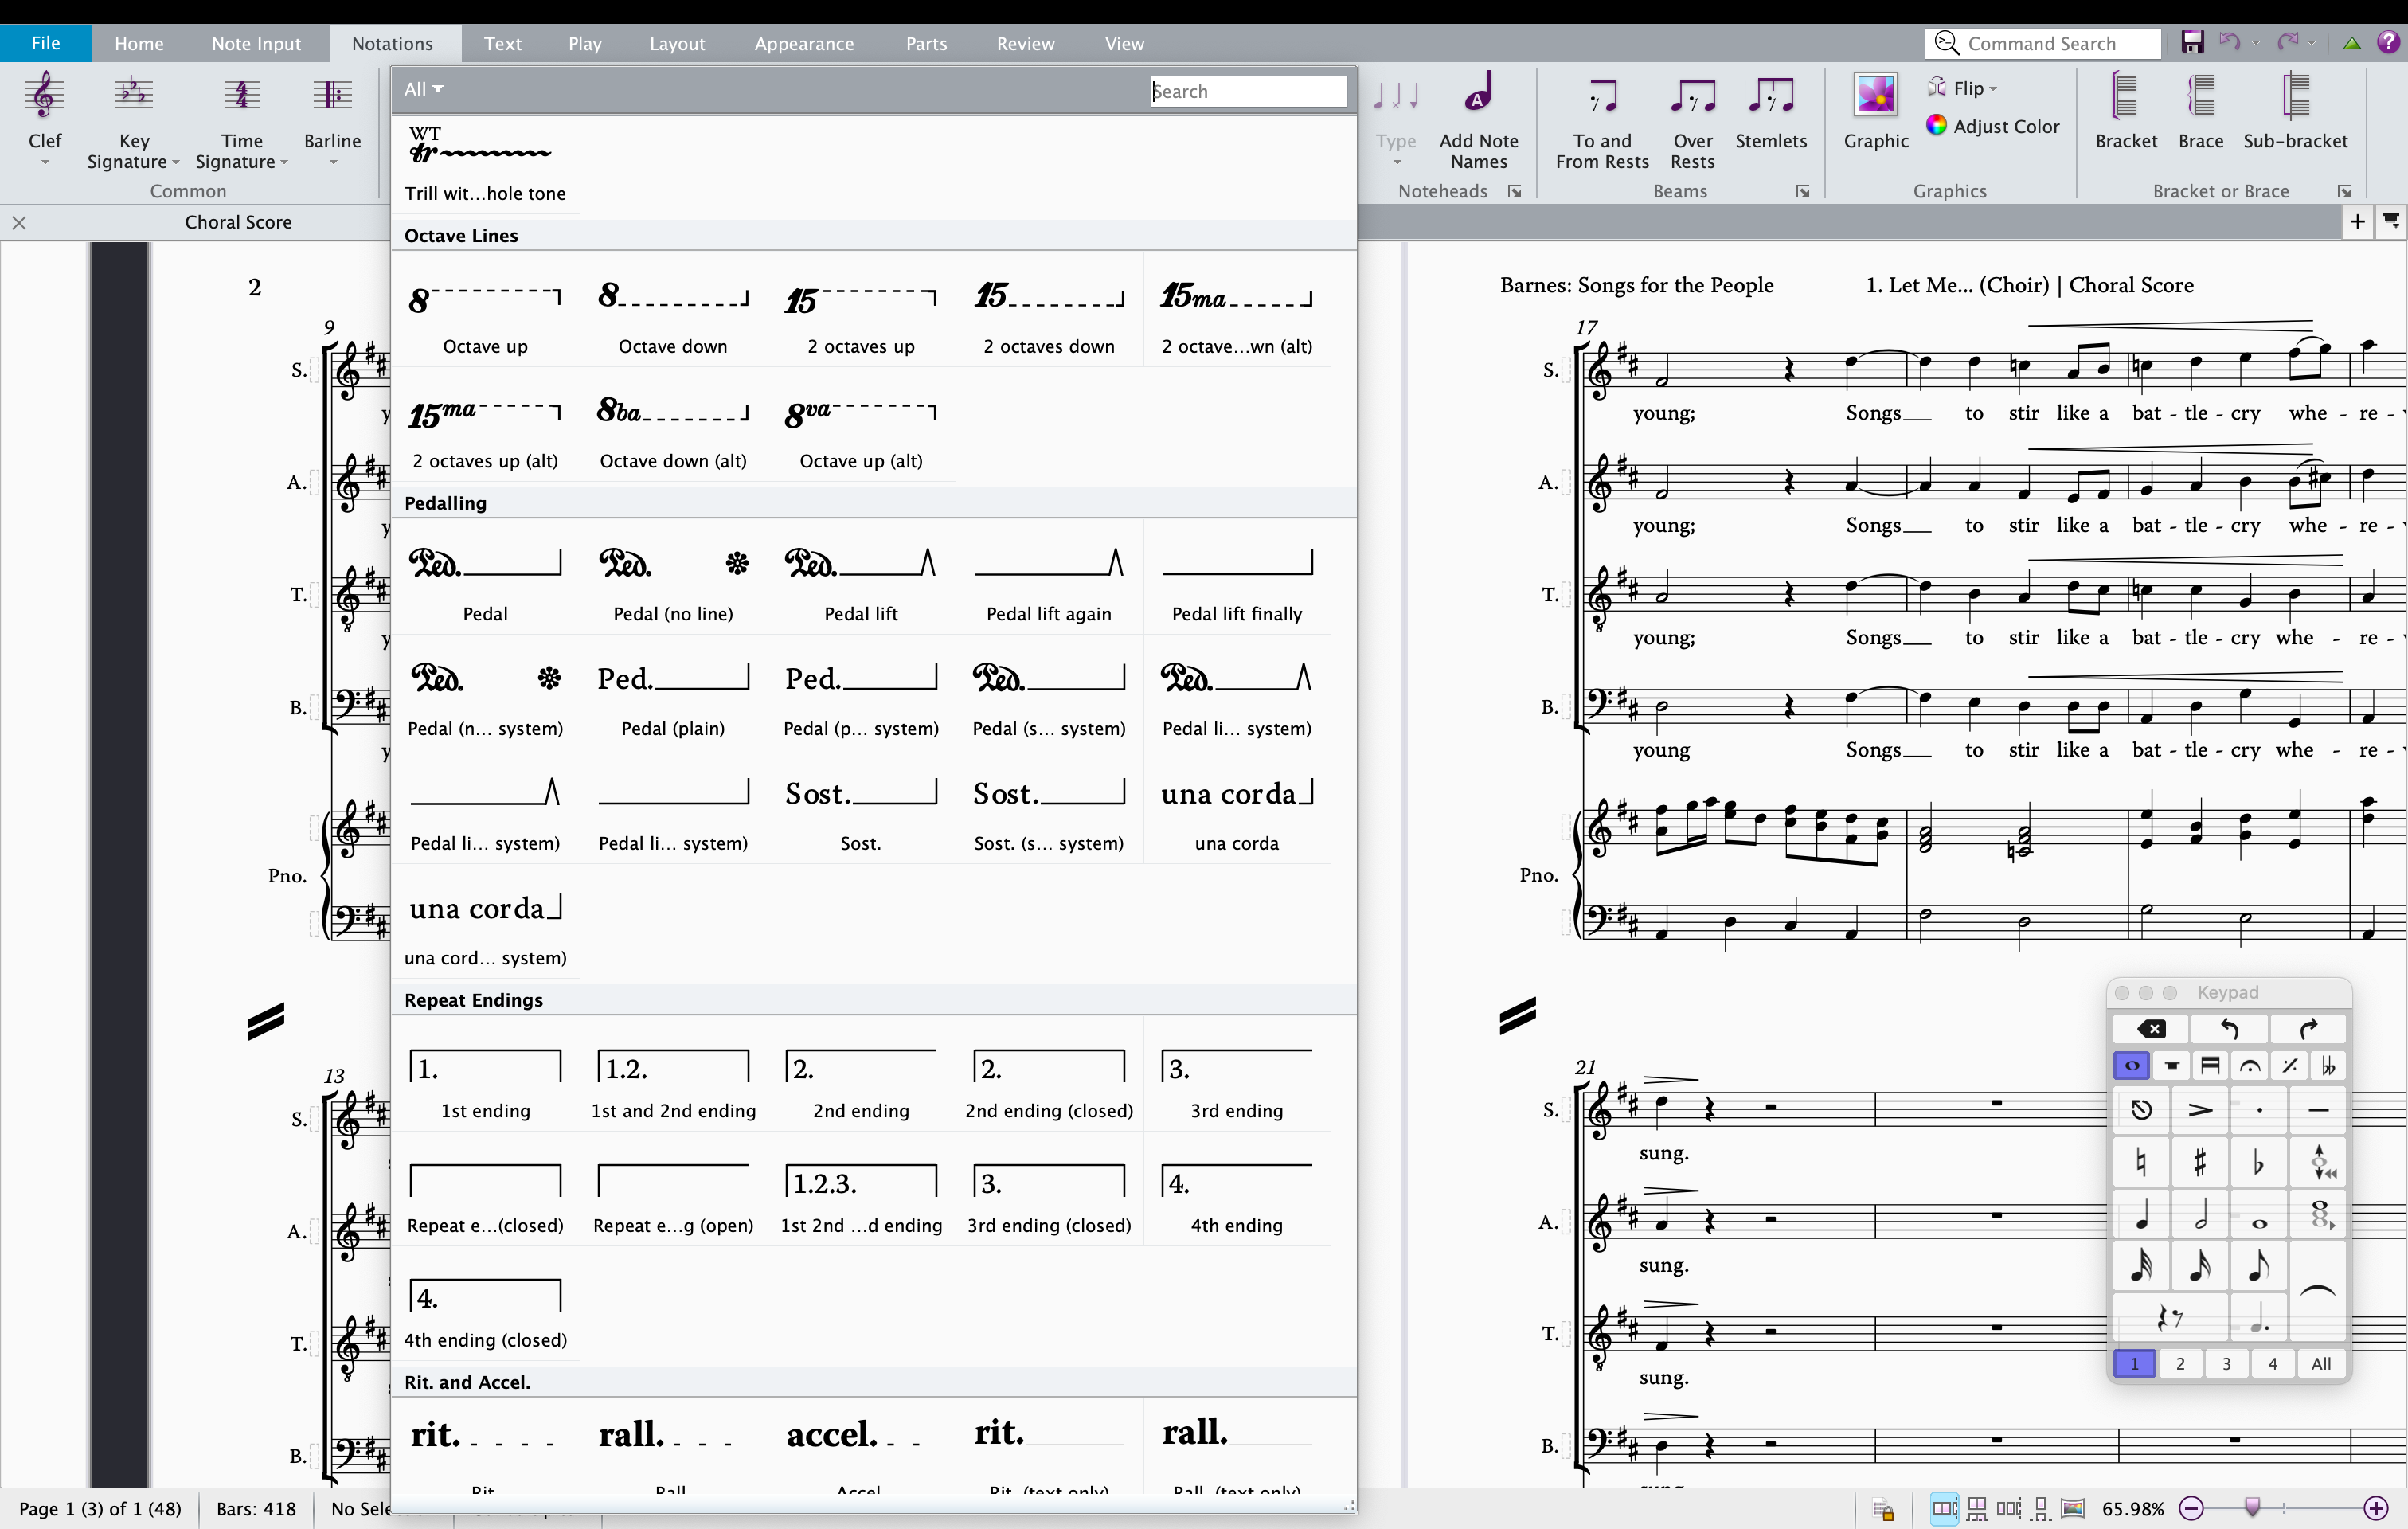Click the sharp accidental on the Keypad
The image size is (2408, 1529).
[2200, 1162]
